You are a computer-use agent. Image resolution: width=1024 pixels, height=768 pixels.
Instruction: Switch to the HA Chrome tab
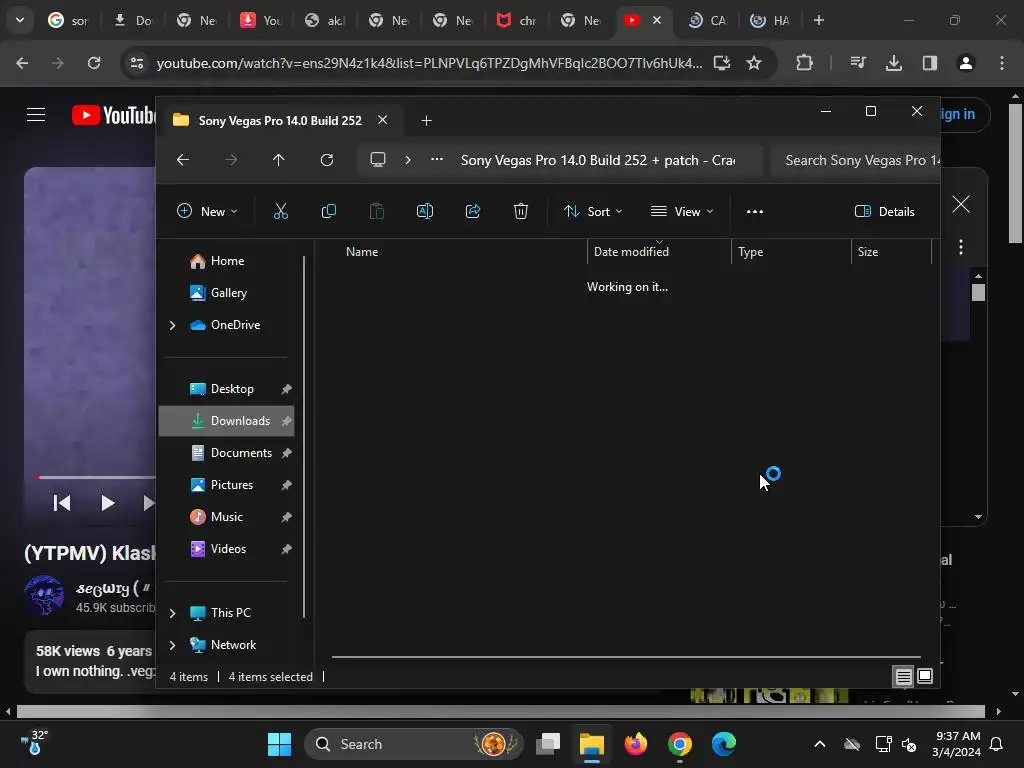pyautogui.click(x=771, y=20)
